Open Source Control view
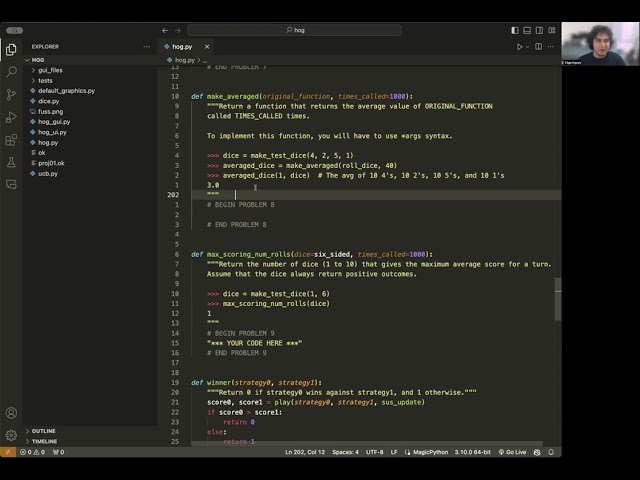This screenshot has height=480, width=640. point(11,95)
